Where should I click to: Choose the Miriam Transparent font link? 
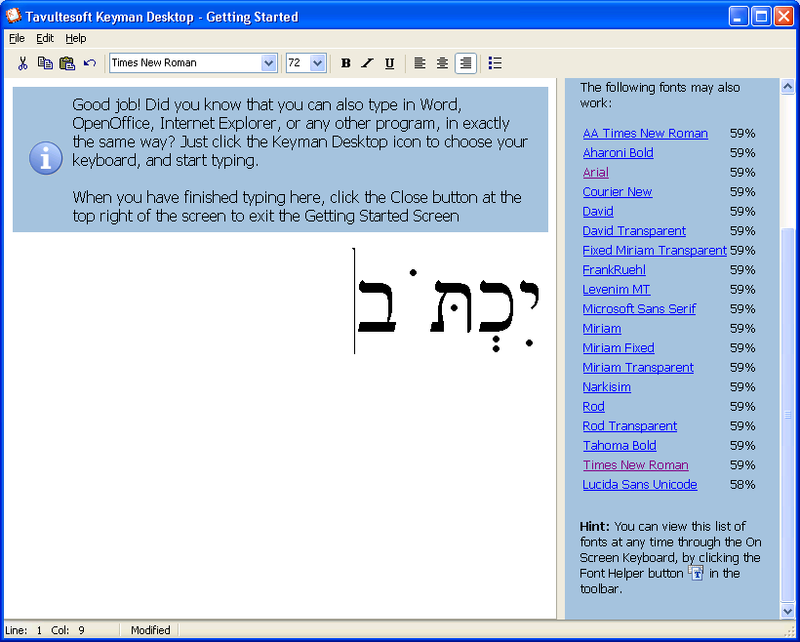pyautogui.click(x=638, y=367)
